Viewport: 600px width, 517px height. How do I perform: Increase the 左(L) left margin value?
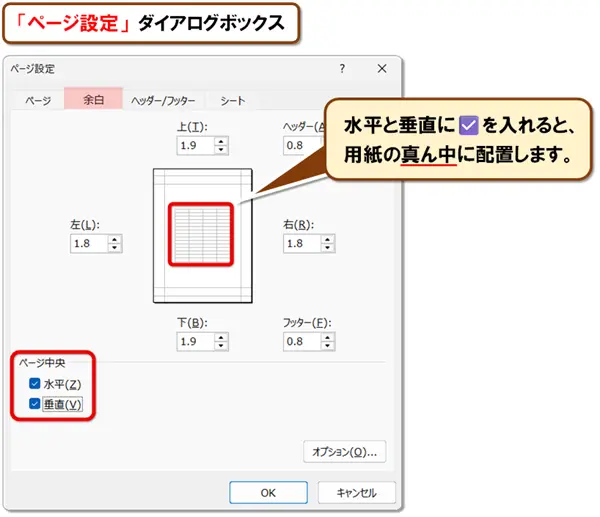point(114,239)
